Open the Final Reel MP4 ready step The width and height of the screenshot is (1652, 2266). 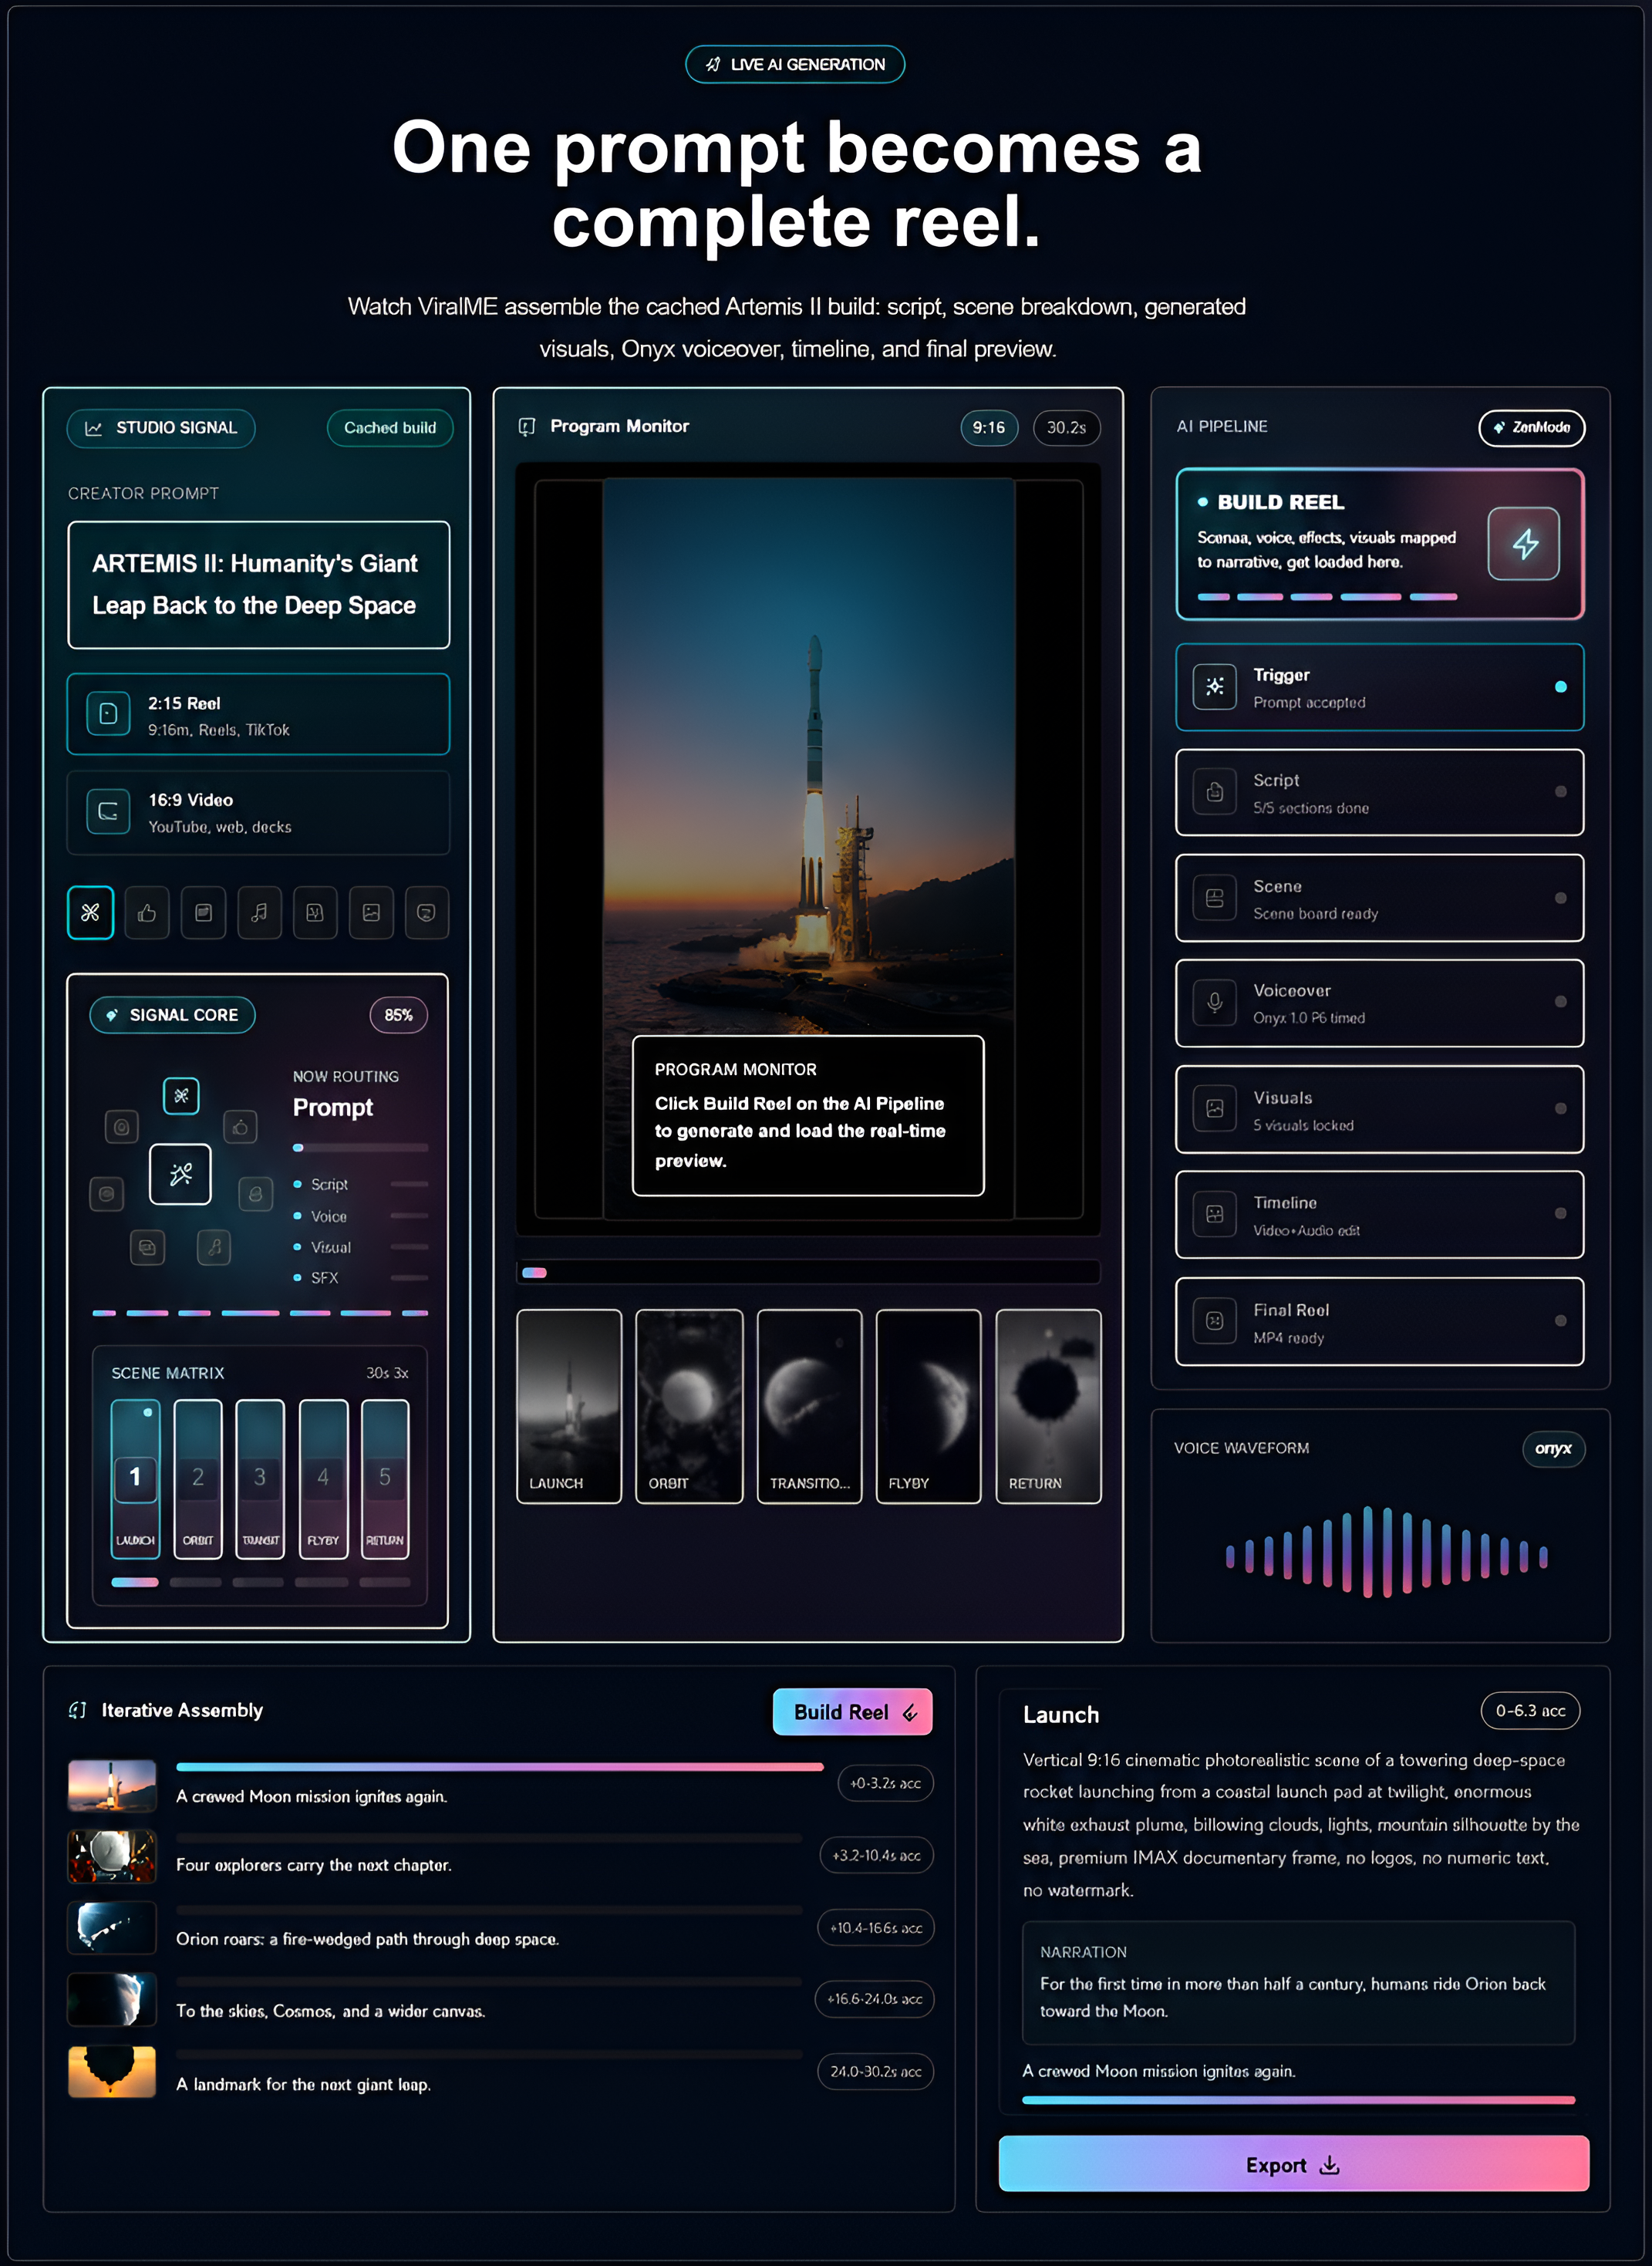(x=1379, y=1321)
